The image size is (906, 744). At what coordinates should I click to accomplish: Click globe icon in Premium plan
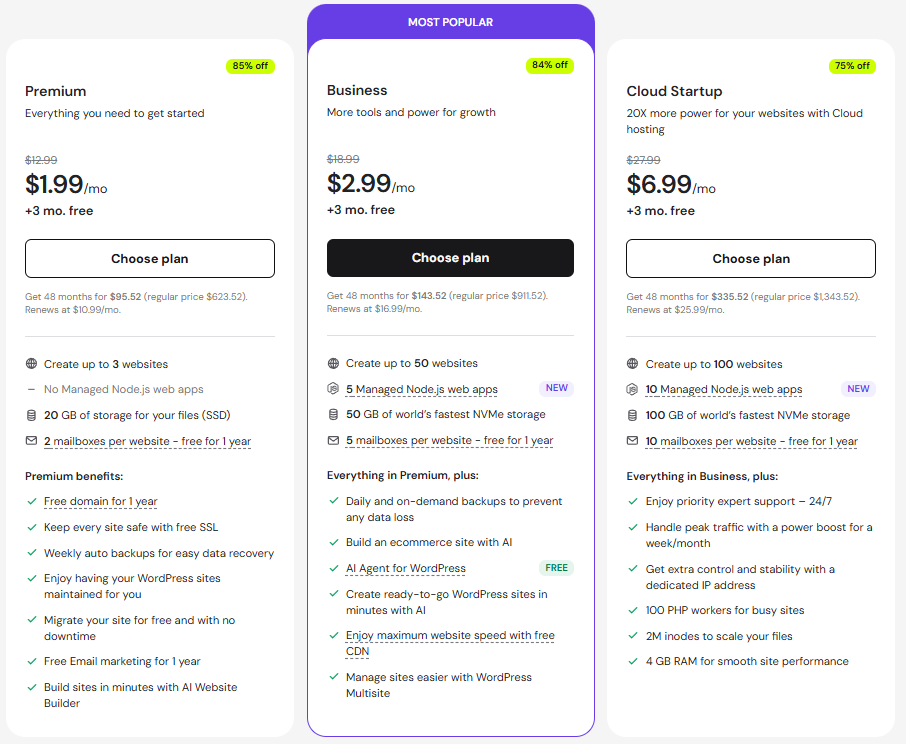(x=31, y=364)
